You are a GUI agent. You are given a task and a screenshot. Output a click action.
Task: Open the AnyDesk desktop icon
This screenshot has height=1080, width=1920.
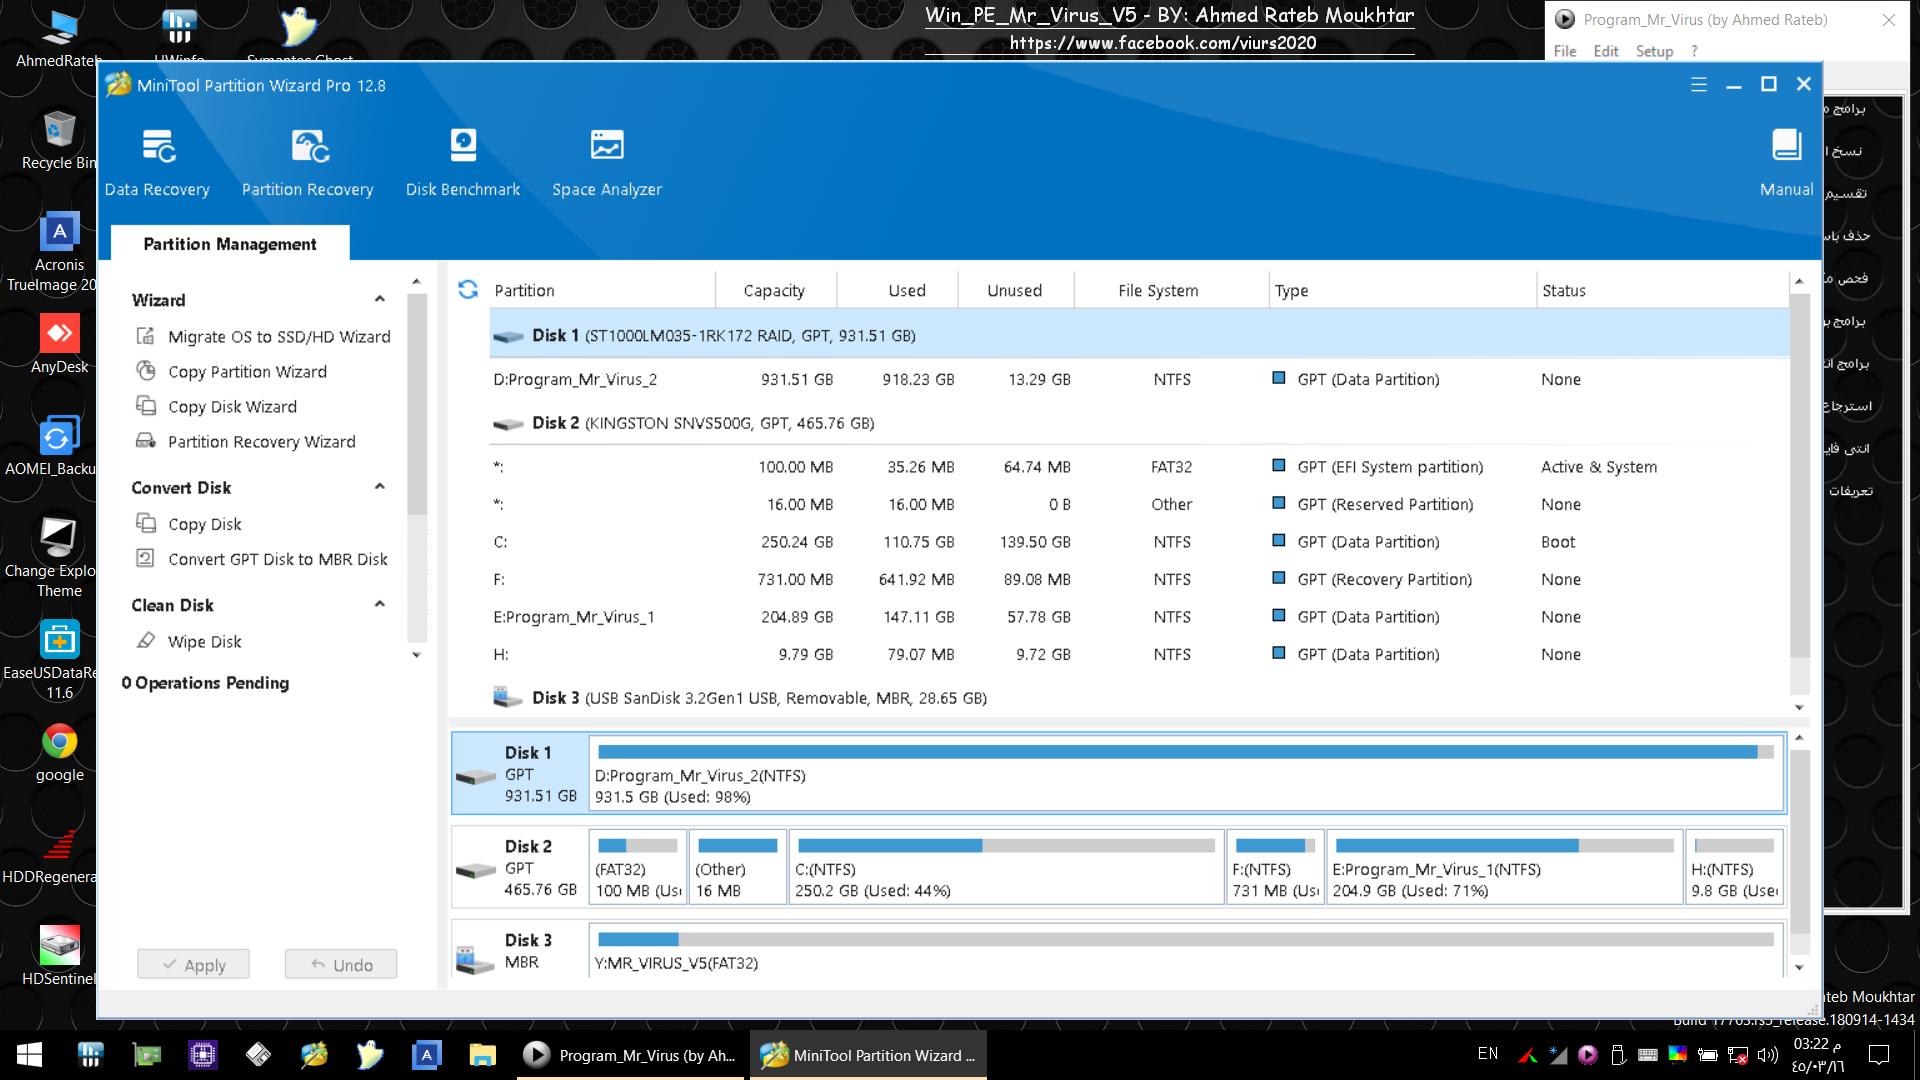59,345
